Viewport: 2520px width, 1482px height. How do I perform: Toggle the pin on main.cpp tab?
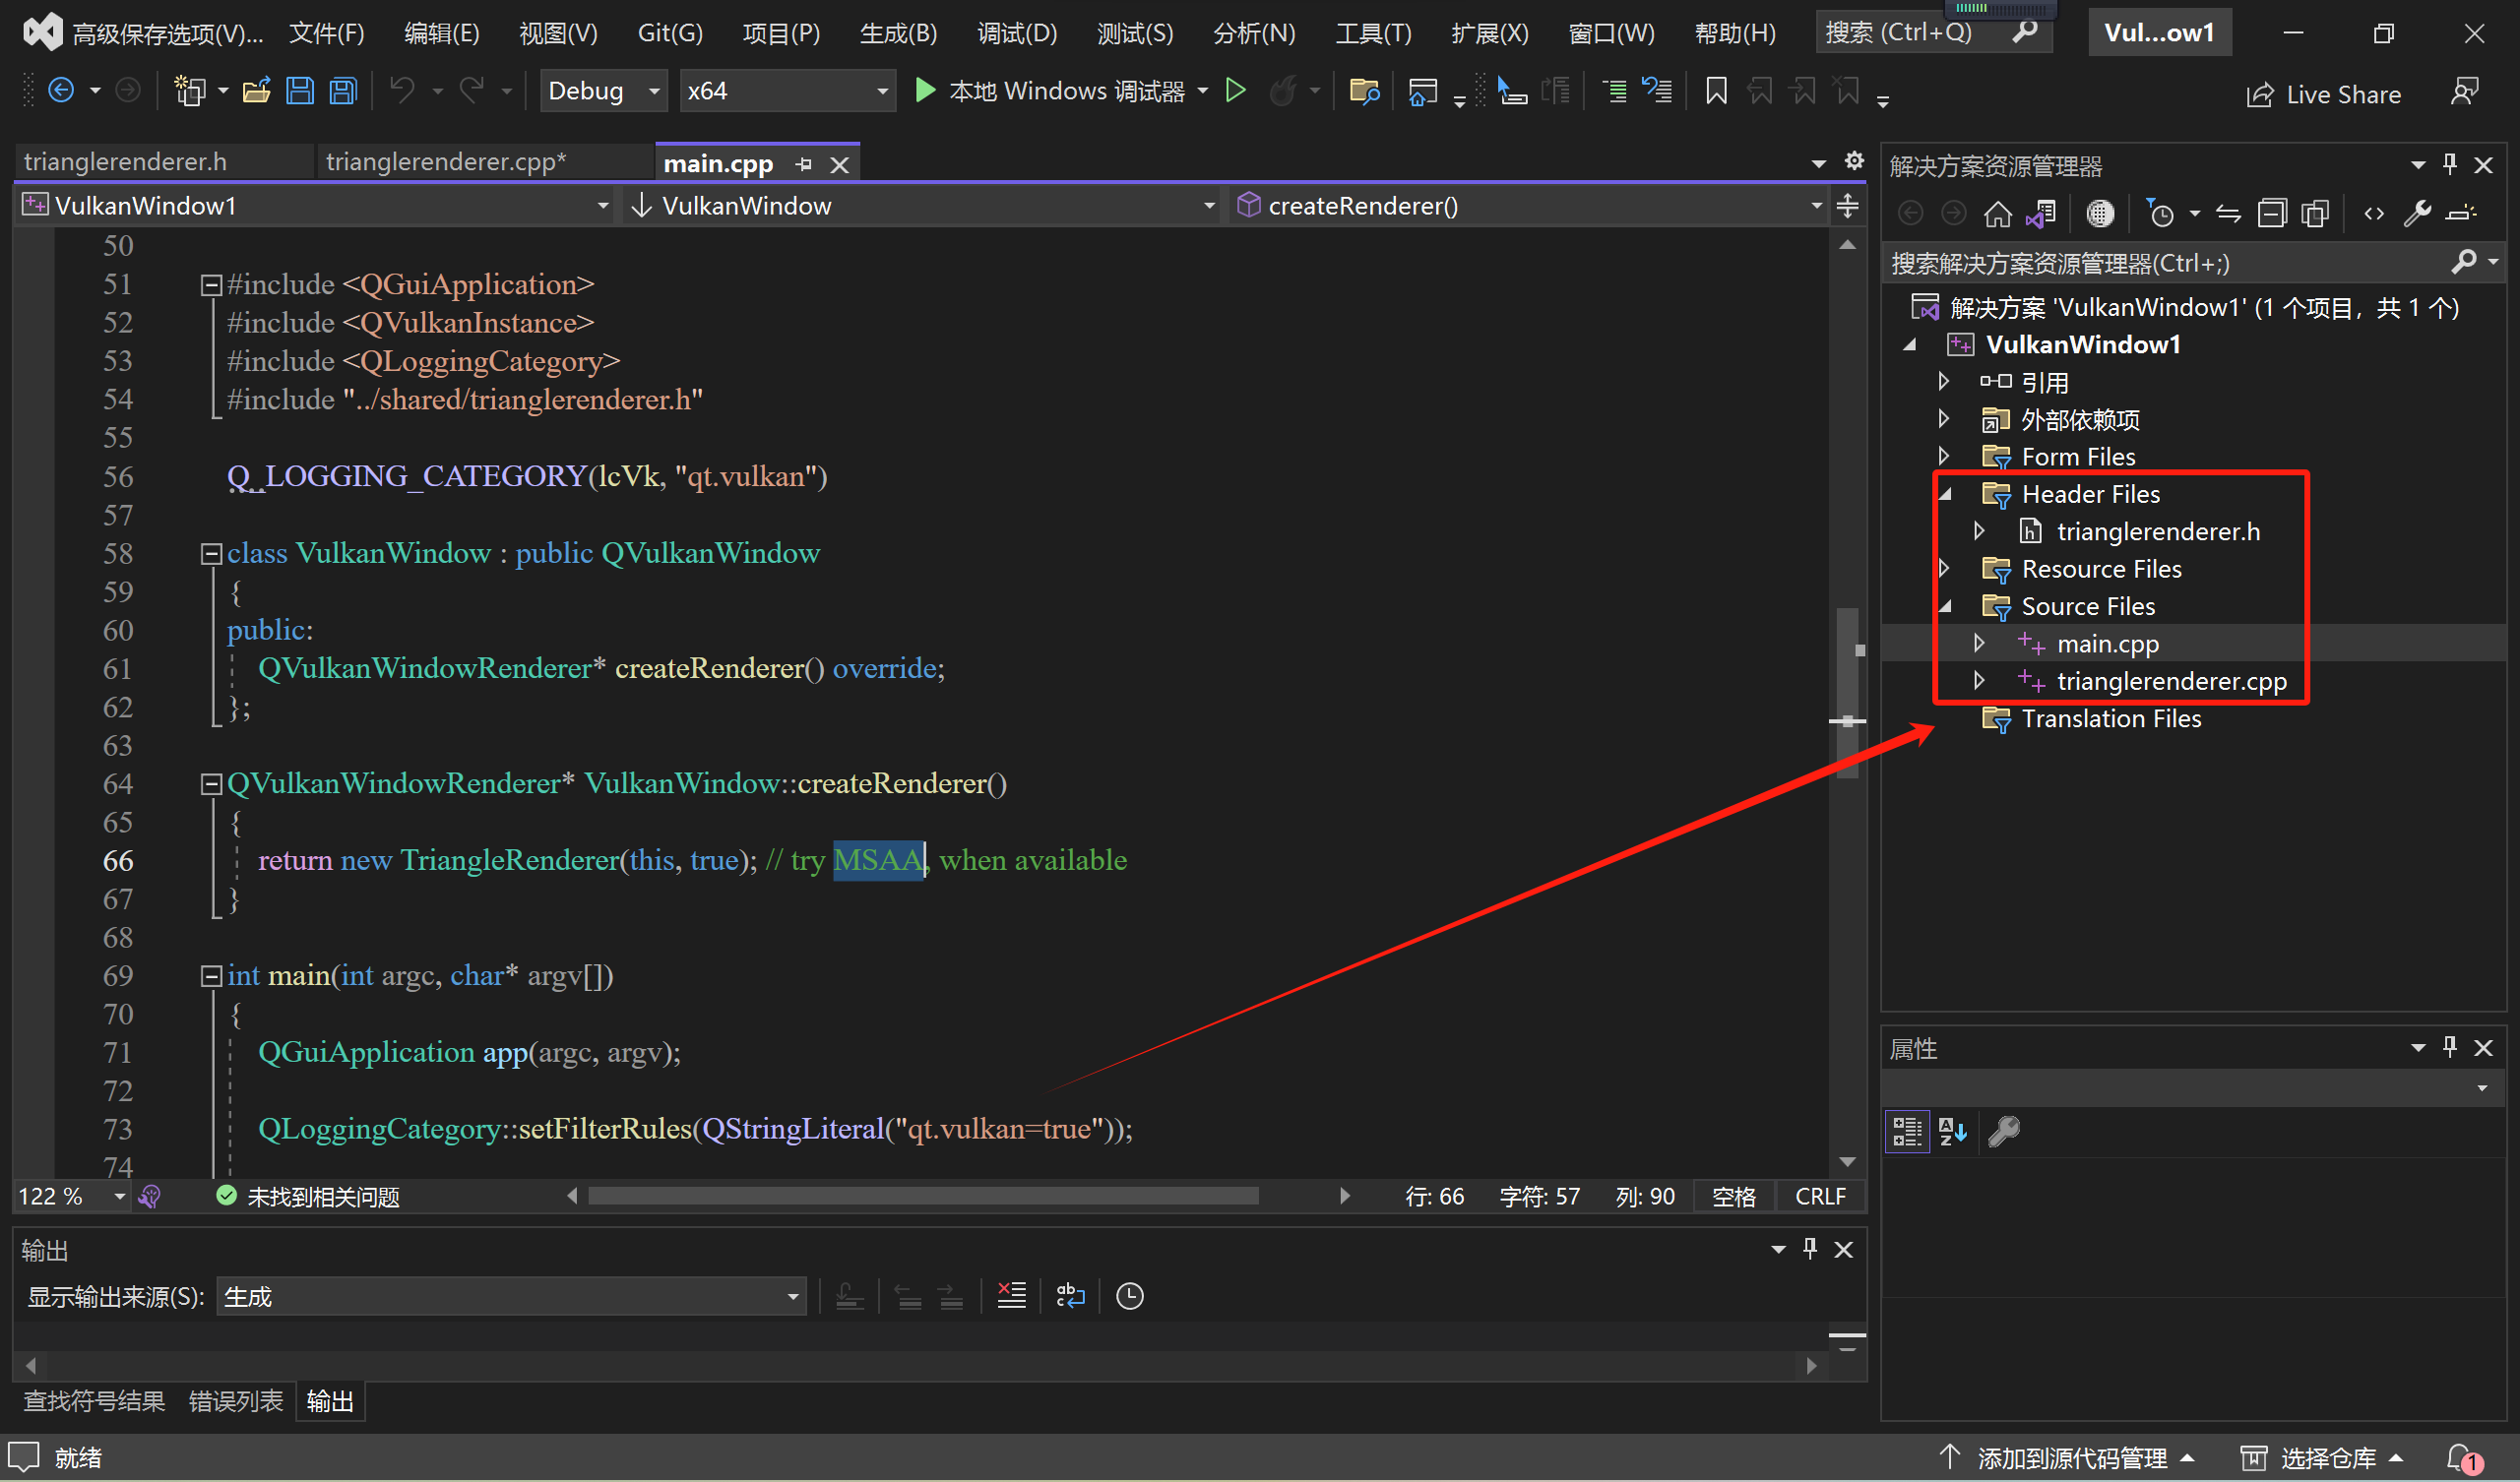pyautogui.click(x=804, y=165)
